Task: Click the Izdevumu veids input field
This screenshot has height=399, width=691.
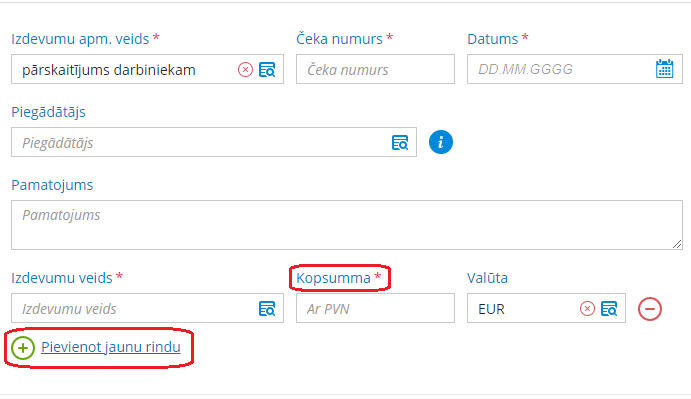Action: tap(134, 308)
